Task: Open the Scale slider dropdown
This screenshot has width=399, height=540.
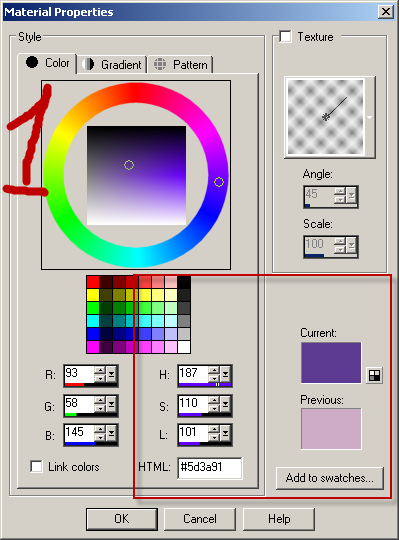Action: (x=351, y=246)
